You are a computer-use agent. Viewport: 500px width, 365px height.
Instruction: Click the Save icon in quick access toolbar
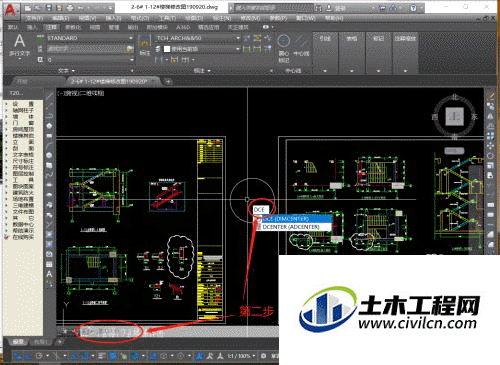pos(49,8)
